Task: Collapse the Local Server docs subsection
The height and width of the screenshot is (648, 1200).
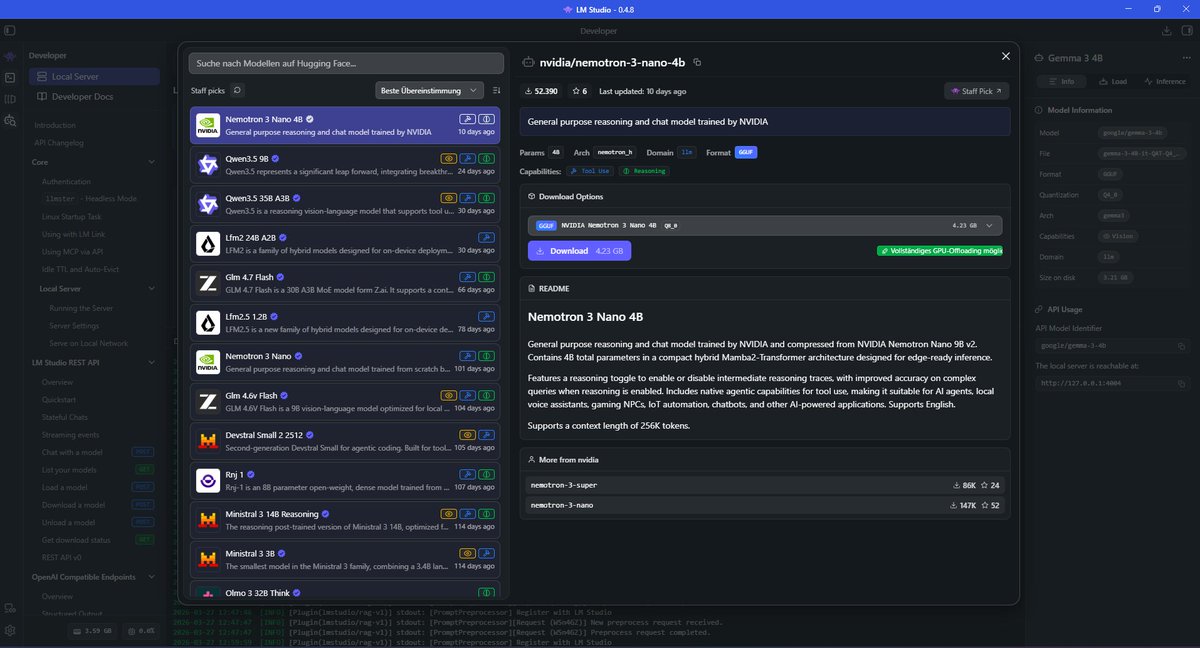Action: [152, 289]
